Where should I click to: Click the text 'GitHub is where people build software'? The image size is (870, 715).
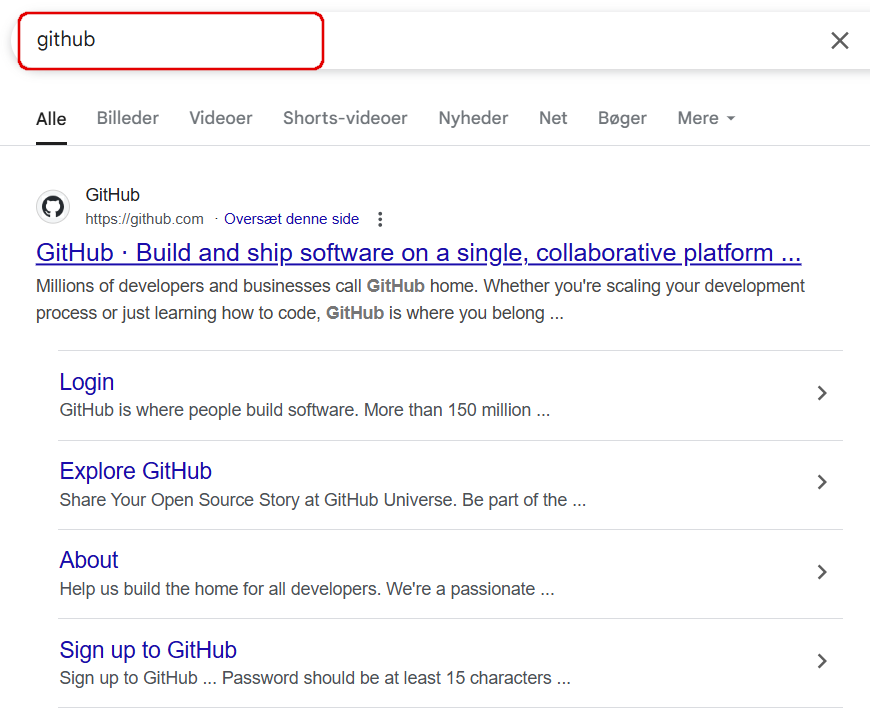pos(209,410)
